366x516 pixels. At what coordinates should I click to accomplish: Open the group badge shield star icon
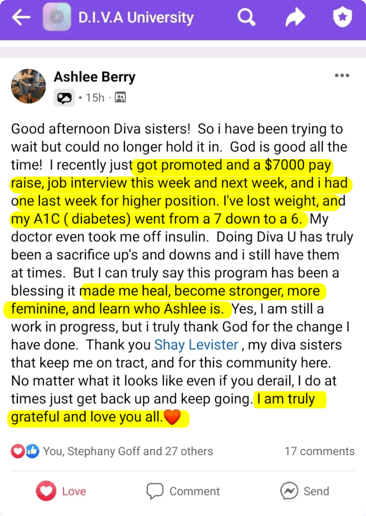tap(342, 17)
